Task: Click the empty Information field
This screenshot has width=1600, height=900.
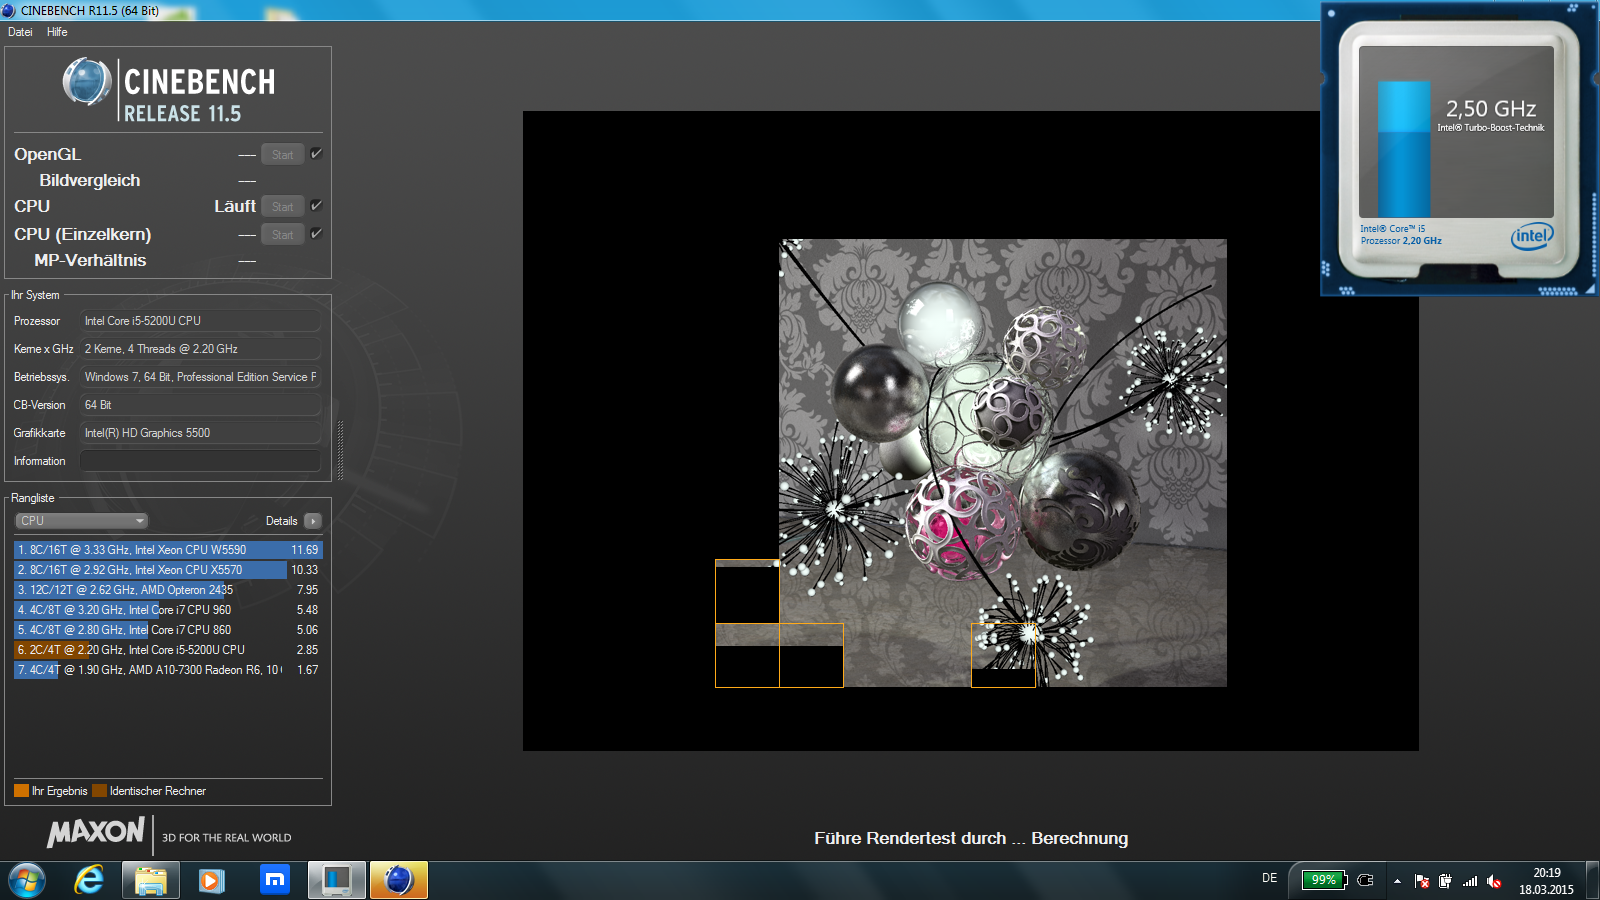Action: [200, 461]
